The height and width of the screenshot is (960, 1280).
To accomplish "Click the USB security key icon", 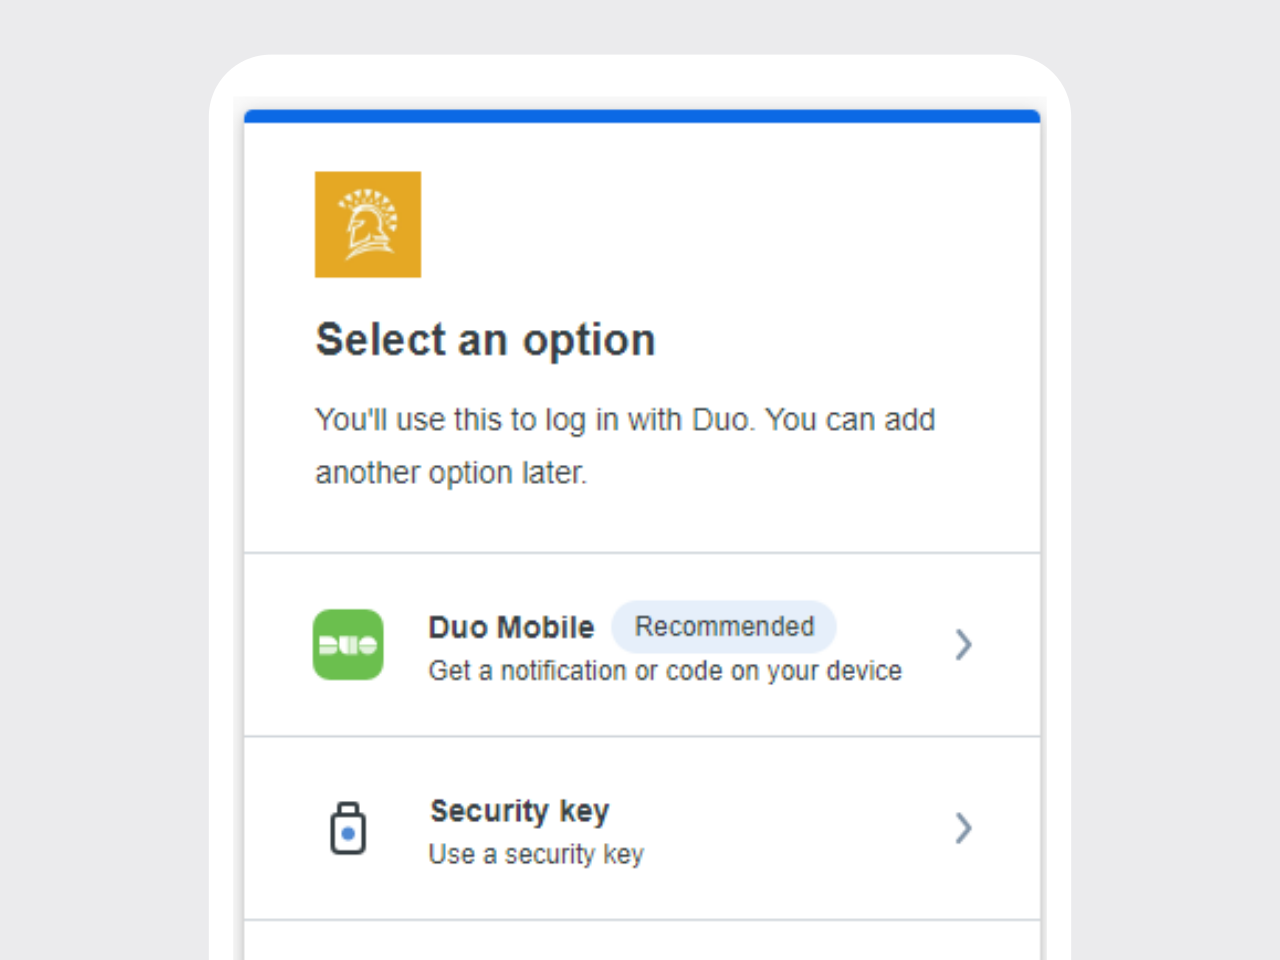I will coord(348,828).
